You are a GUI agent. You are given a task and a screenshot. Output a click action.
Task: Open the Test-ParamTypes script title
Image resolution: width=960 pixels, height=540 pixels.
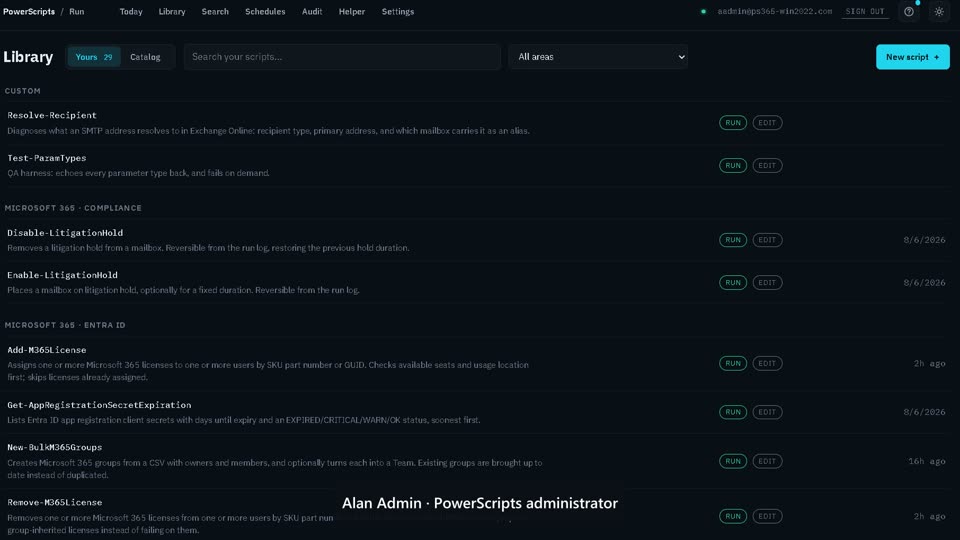47,158
